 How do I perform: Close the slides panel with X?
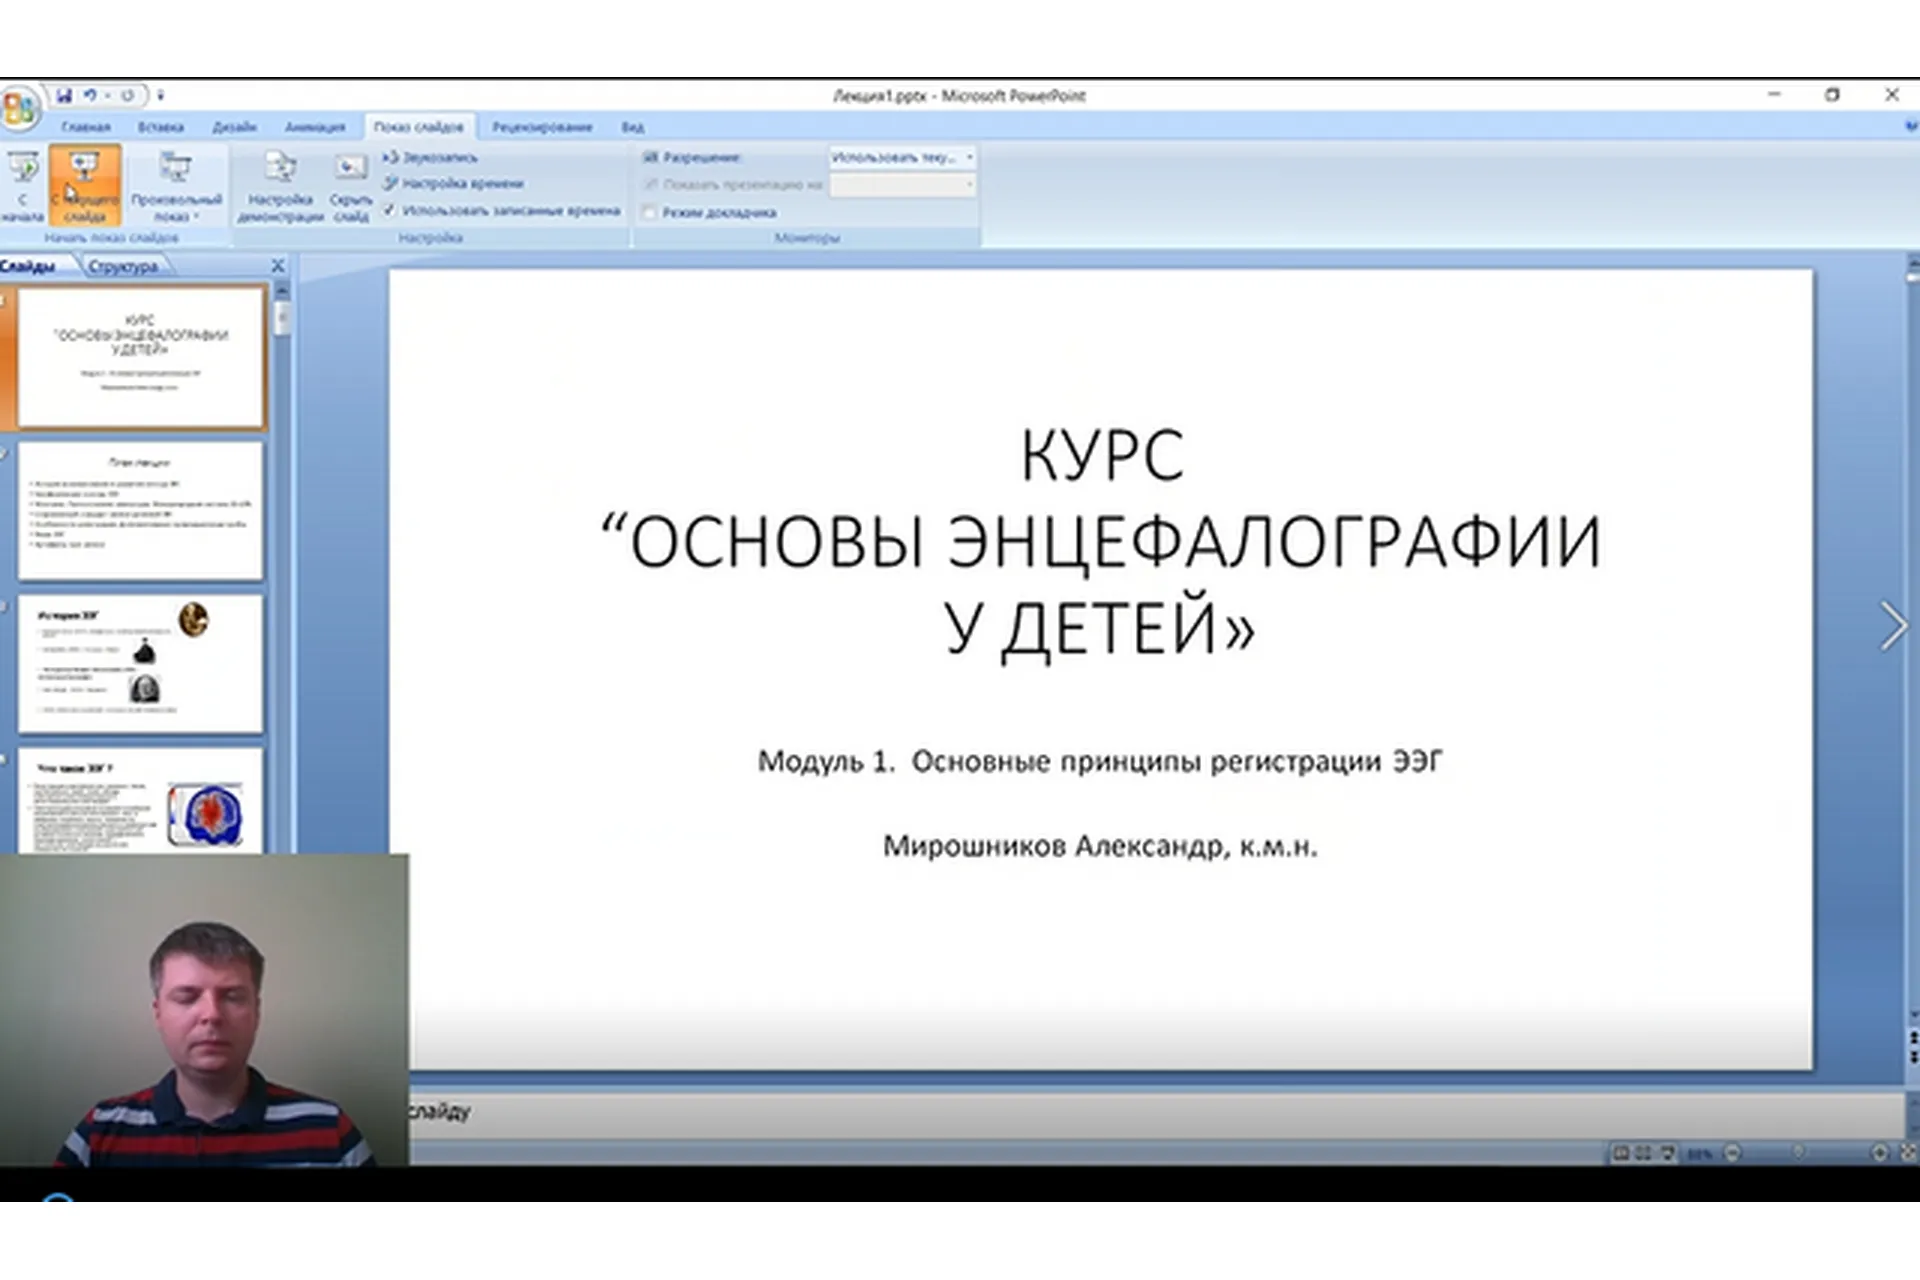click(x=277, y=266)
